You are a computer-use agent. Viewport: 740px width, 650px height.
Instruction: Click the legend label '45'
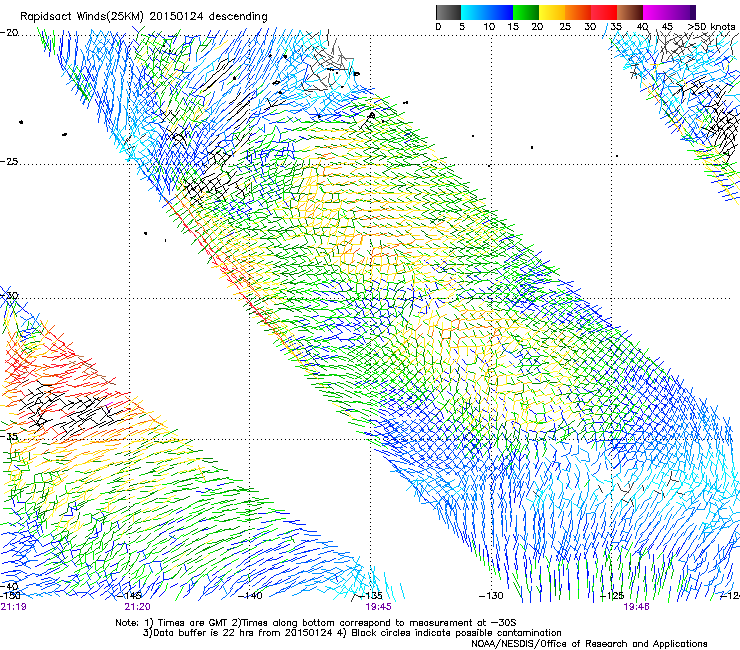pyautogui.click(x=667, y=27)
